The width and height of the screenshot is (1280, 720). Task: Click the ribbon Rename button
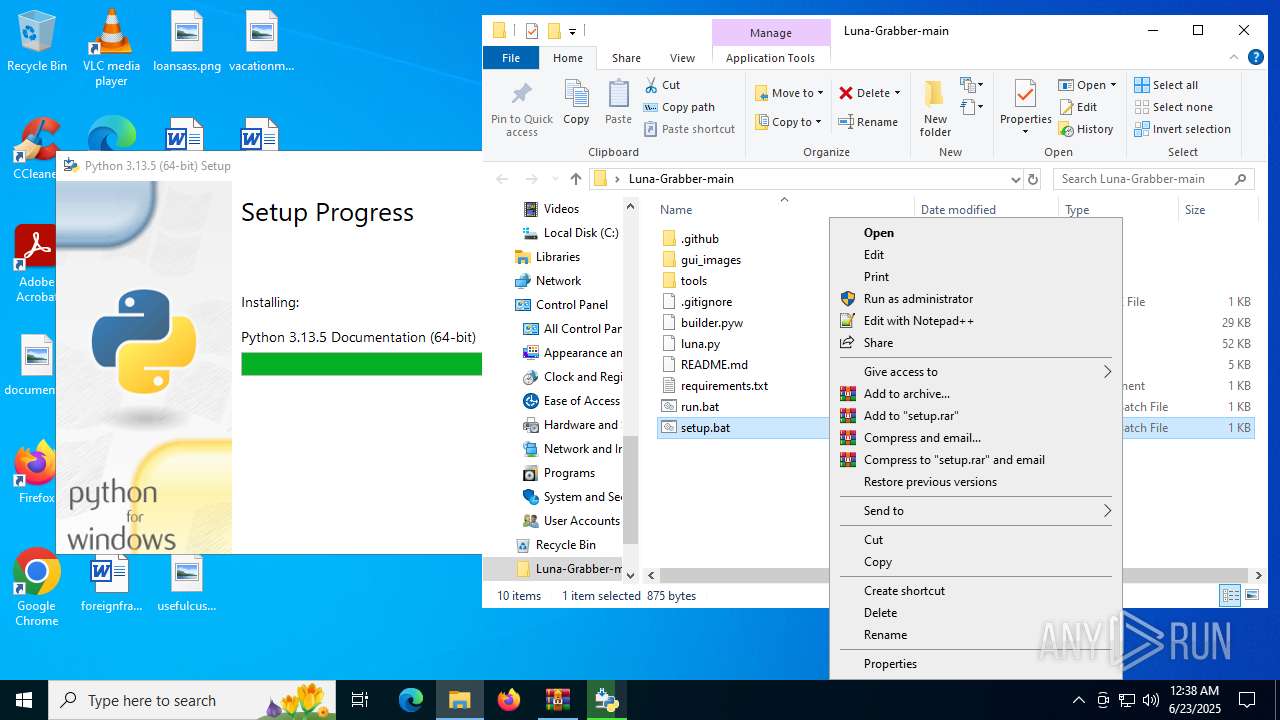868,122
